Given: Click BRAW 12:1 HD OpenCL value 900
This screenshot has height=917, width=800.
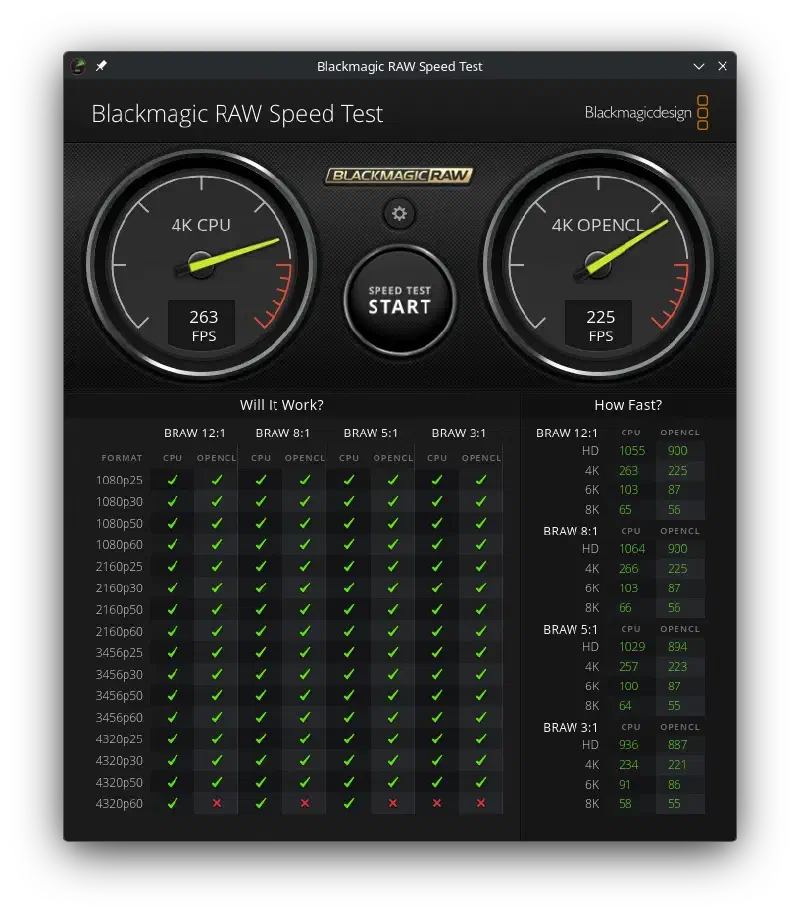Looking at the screenshot, I should [x=677, y=450].
